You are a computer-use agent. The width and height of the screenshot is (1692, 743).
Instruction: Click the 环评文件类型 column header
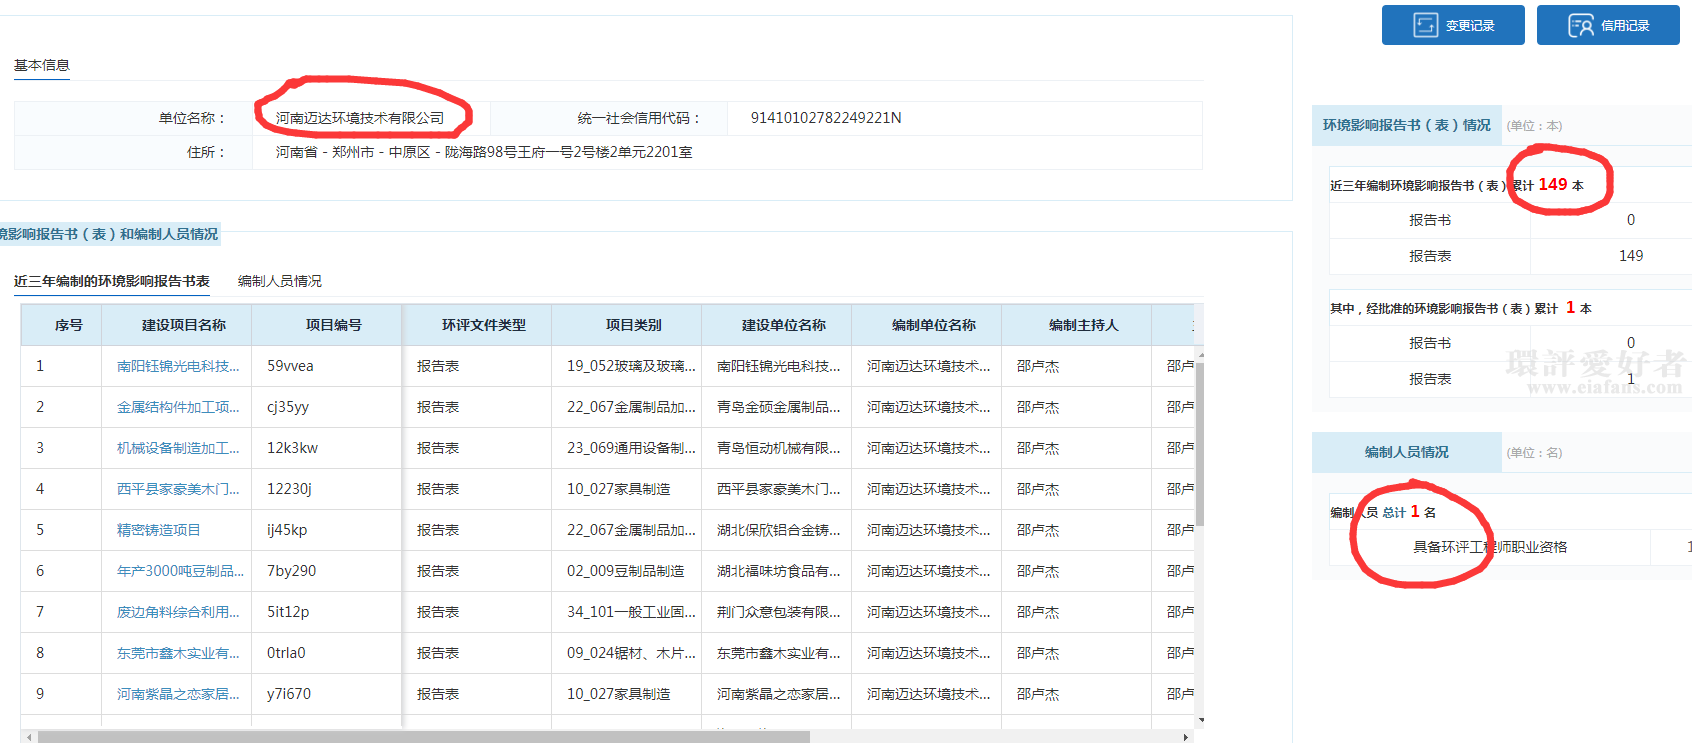tap(483, 325)
